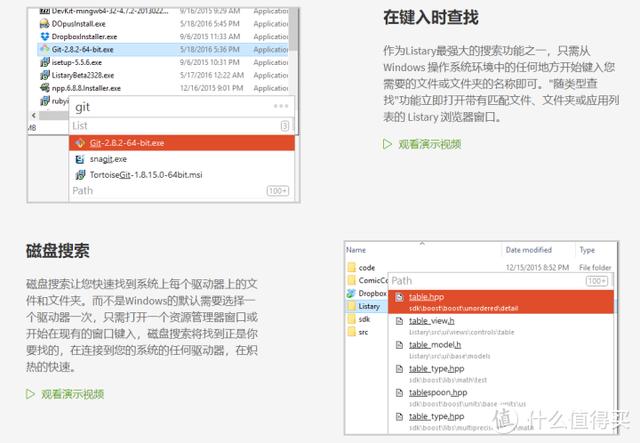Expand the List section count badge showing 3
Viewport: 640px width, 443px height.
[284, 126]
